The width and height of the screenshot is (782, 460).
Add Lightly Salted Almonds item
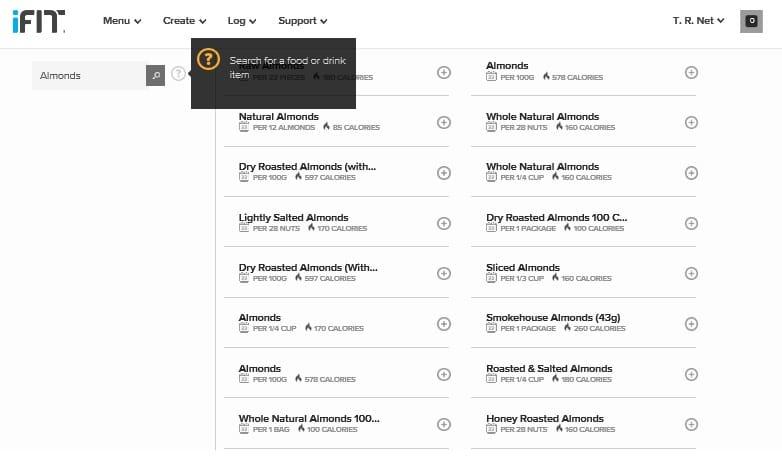(x=444, y=223)
